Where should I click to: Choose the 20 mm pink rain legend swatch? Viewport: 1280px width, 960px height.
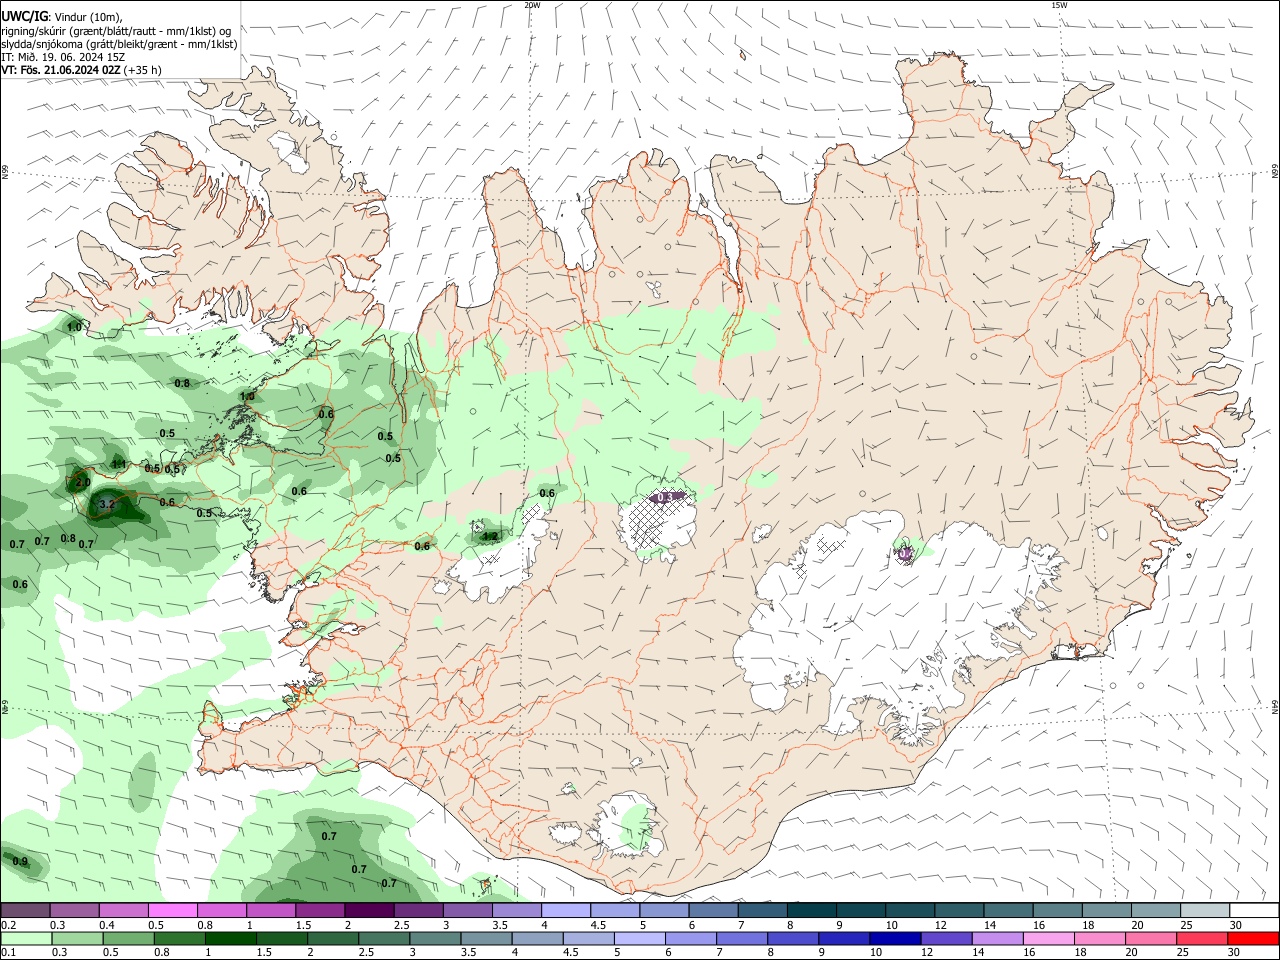point(1152,938)
